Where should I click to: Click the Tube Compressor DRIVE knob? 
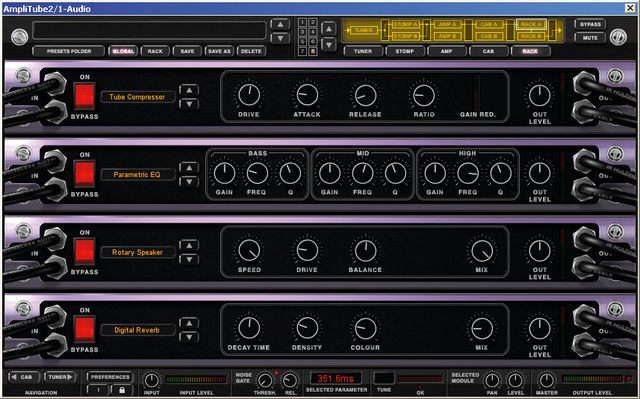tap(249, 95)
